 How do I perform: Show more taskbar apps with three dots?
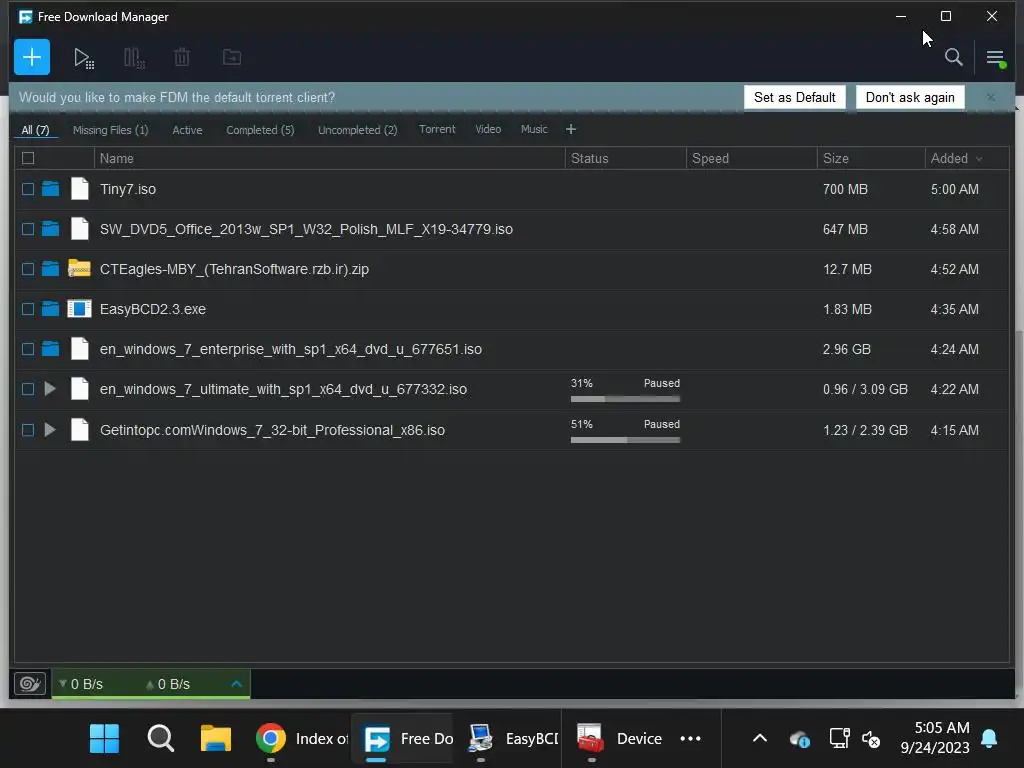click(x=690, y=739)
